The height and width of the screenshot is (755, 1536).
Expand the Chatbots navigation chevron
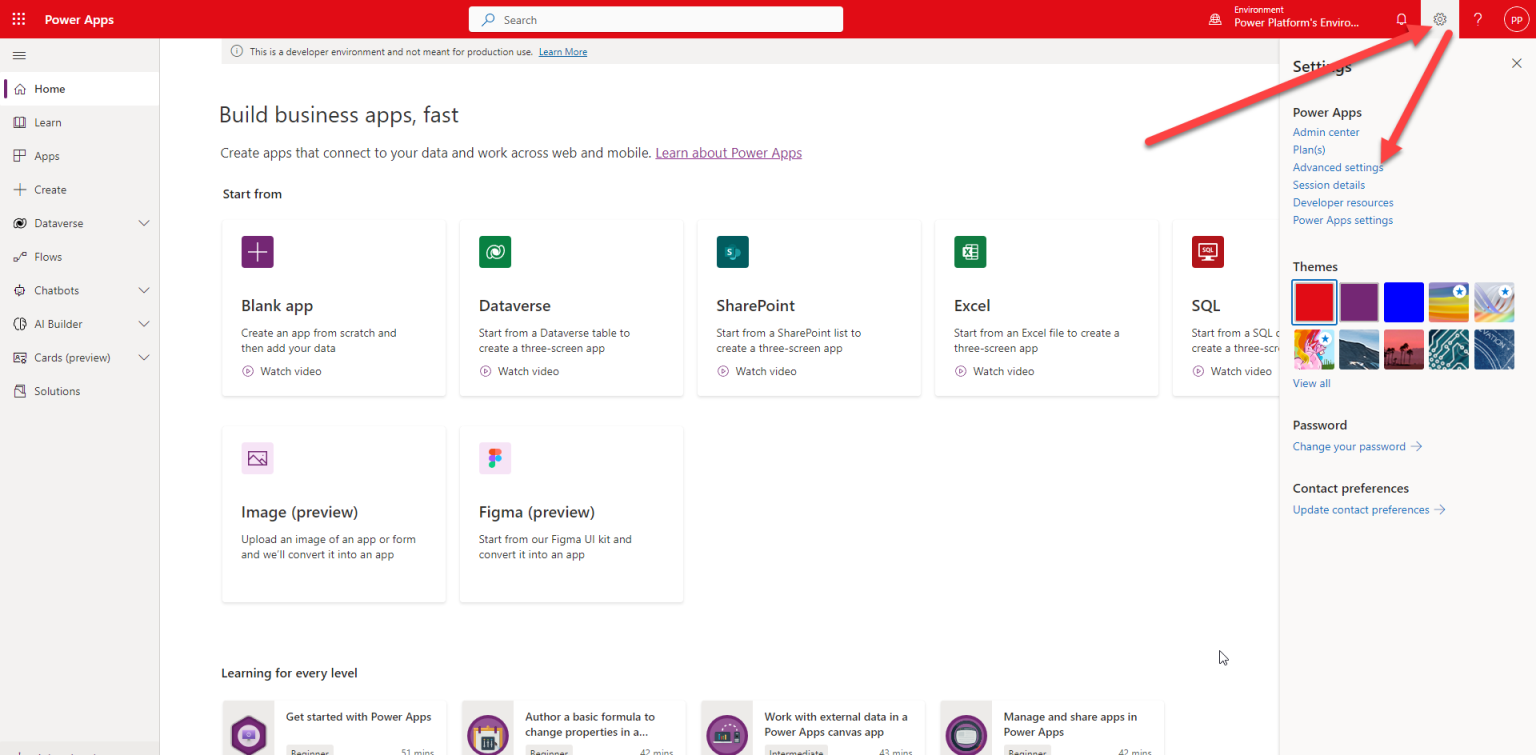tap(144, 290)
